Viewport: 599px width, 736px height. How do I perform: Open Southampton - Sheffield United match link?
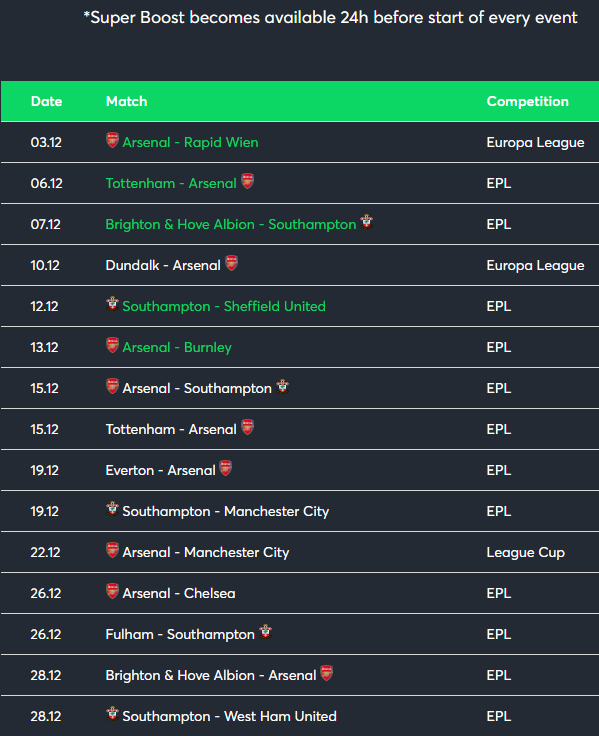pyautogui.click(x=224, y=306)
